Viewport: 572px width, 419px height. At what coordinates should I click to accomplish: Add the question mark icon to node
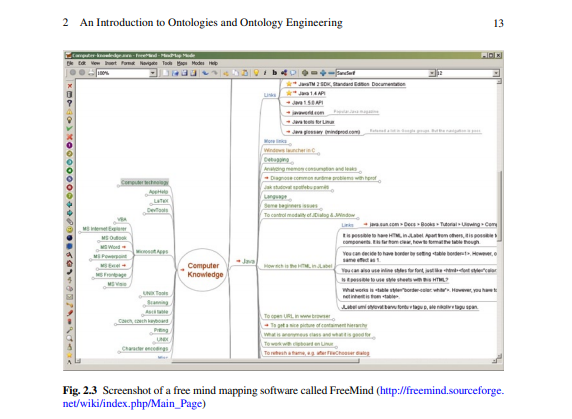tap(69, 103)
